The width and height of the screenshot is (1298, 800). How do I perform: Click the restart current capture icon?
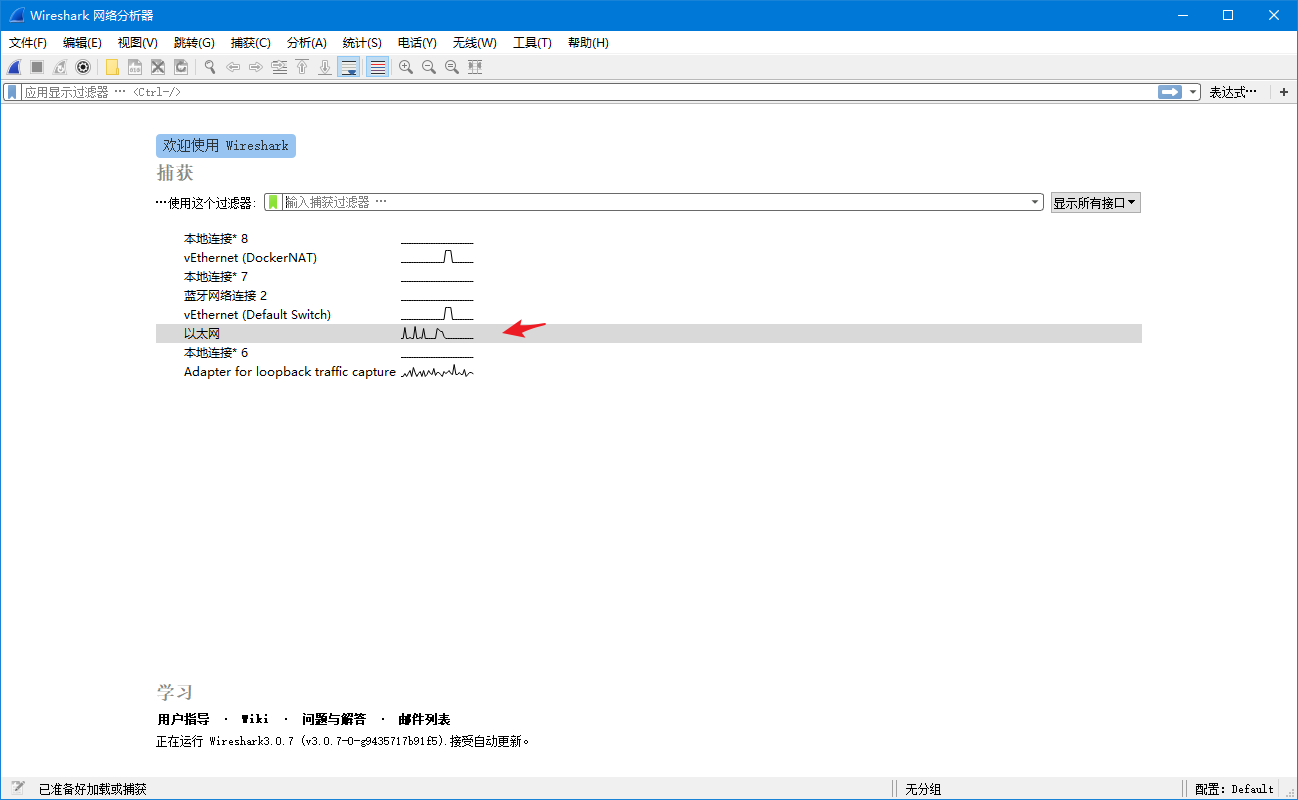[60, 67]
